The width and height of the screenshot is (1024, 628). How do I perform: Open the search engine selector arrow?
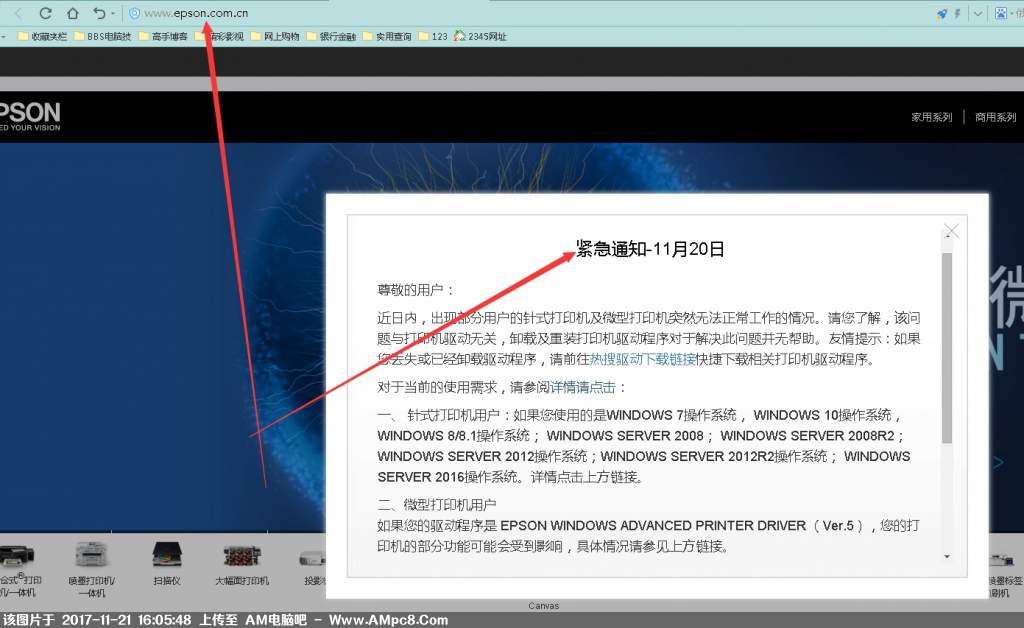(1011, 13)
